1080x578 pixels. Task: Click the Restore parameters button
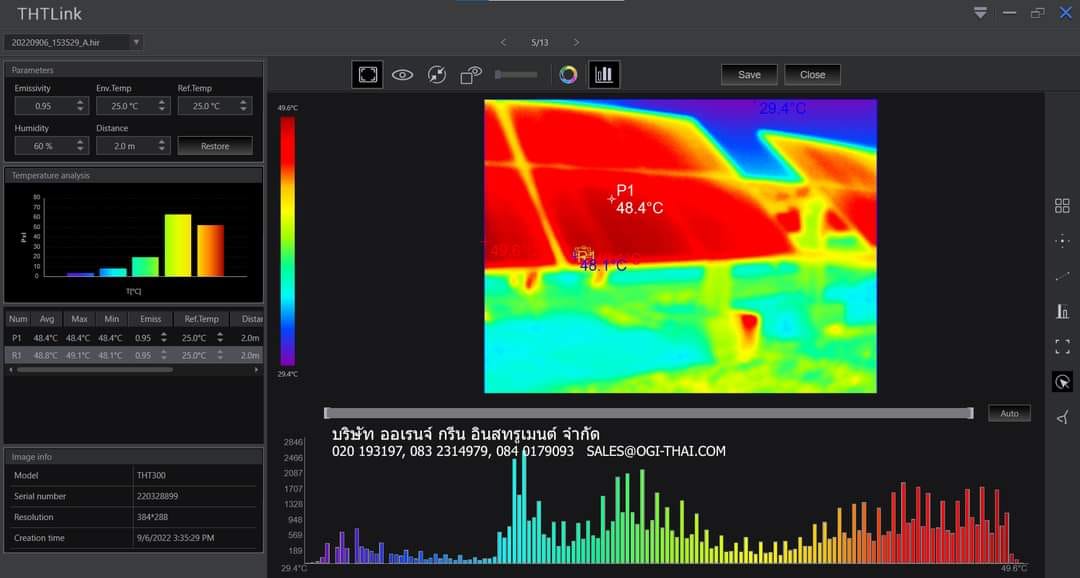pyautogui.click(x=215, y=146)
